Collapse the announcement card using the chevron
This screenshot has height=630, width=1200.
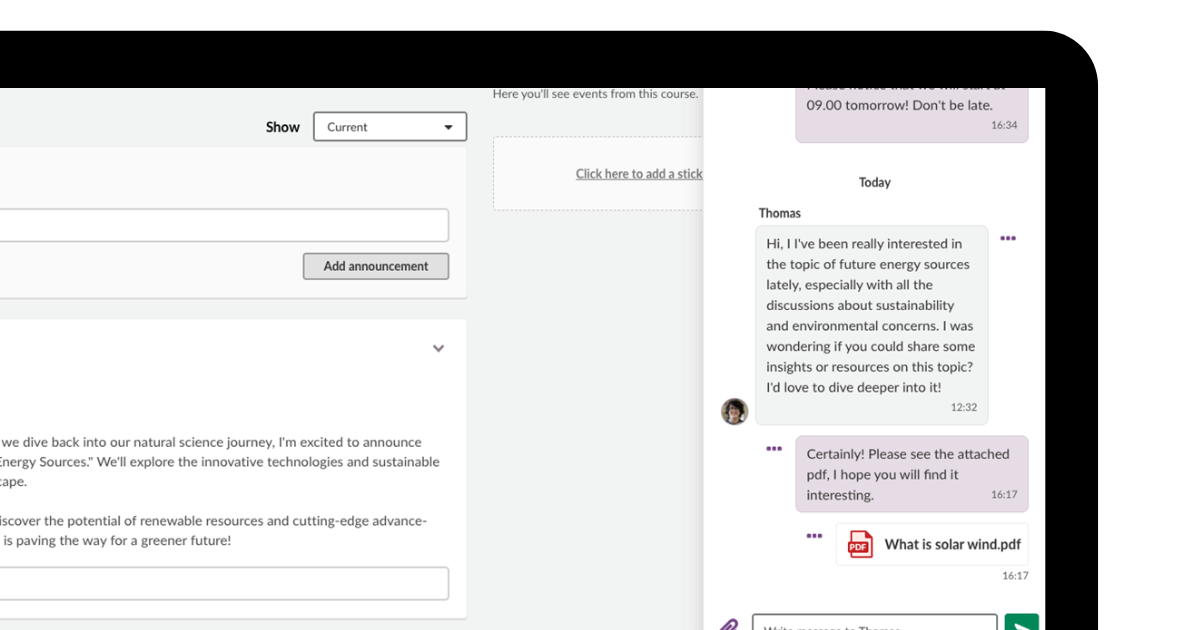point(438,349)
